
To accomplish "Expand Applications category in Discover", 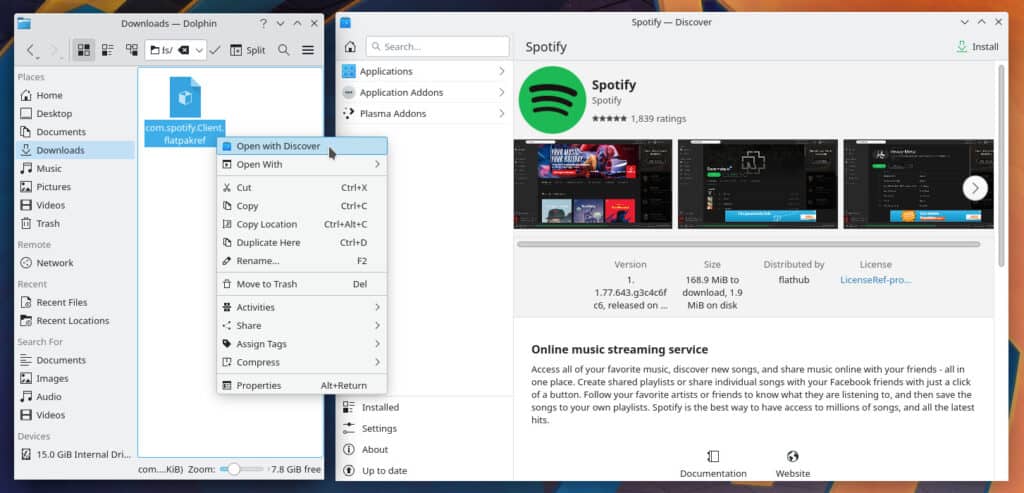I will (x=424, y=71).
